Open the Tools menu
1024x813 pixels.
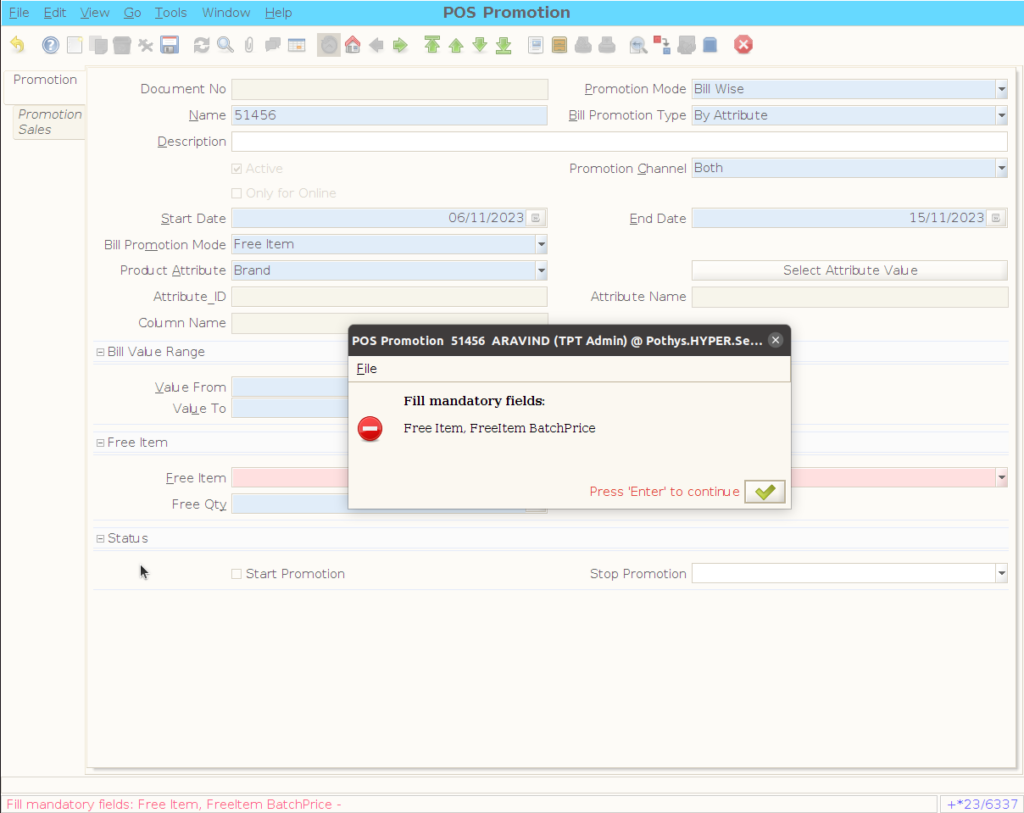[x=170, y=12]
